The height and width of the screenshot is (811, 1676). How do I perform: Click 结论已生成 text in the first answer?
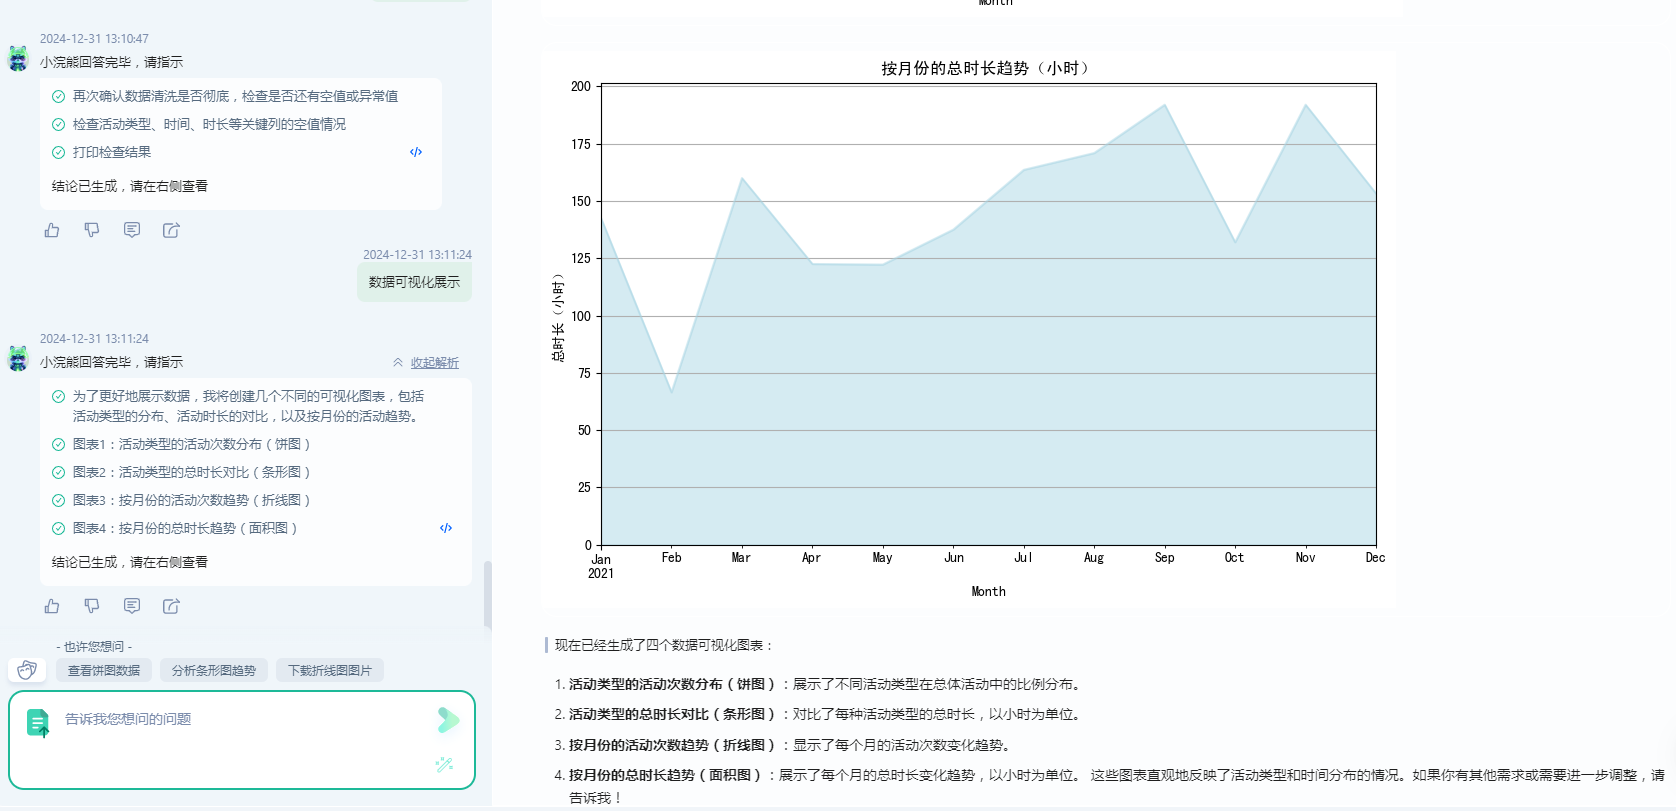pos(130,186)
